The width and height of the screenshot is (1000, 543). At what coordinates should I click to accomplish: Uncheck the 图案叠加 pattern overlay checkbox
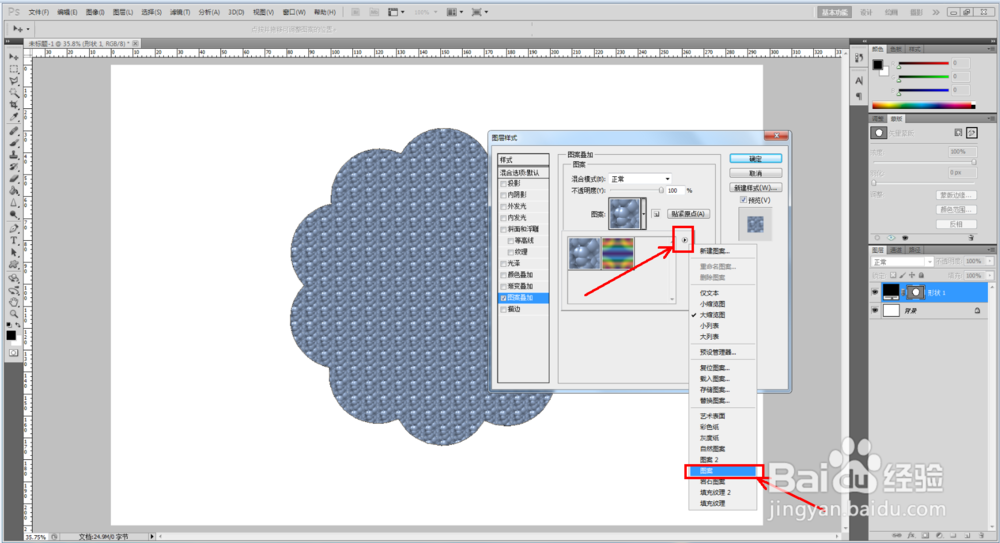tap(503, 298)
